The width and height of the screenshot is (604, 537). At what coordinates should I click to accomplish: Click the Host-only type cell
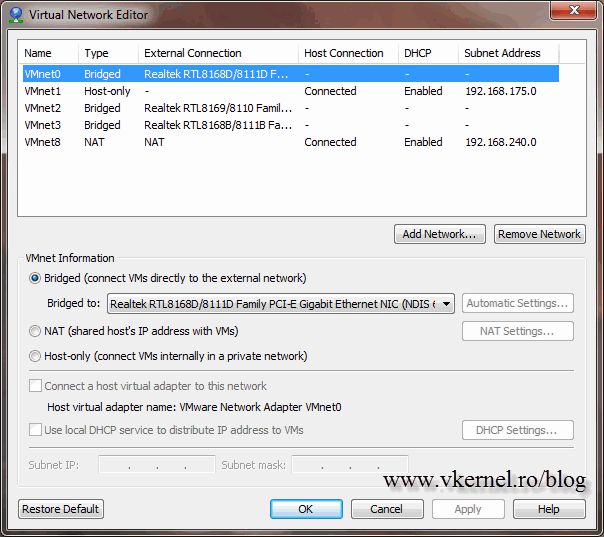point(107,91)
